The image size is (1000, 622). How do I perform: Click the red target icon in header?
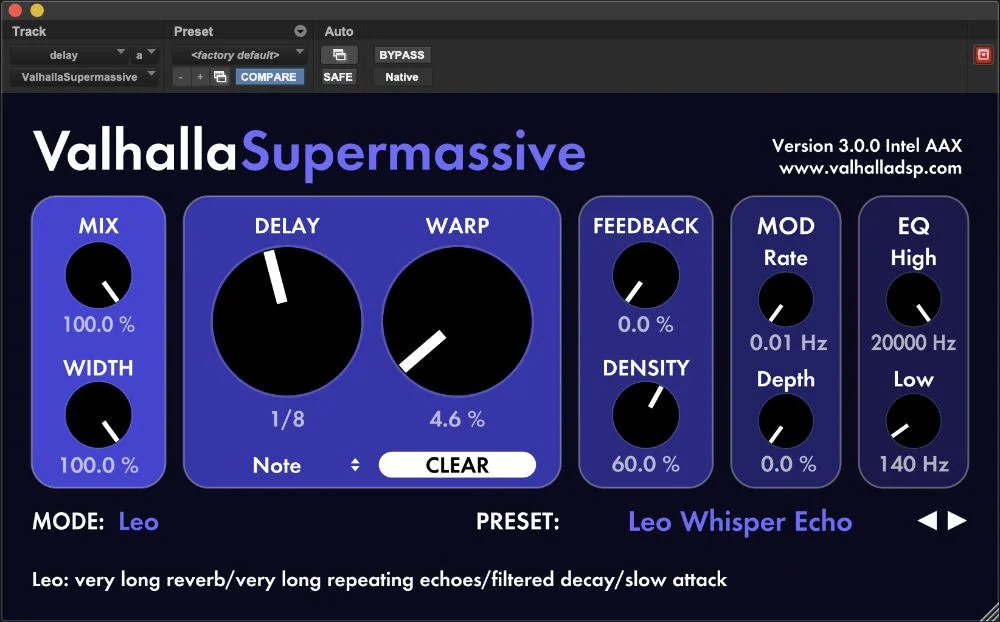(983, 55)
